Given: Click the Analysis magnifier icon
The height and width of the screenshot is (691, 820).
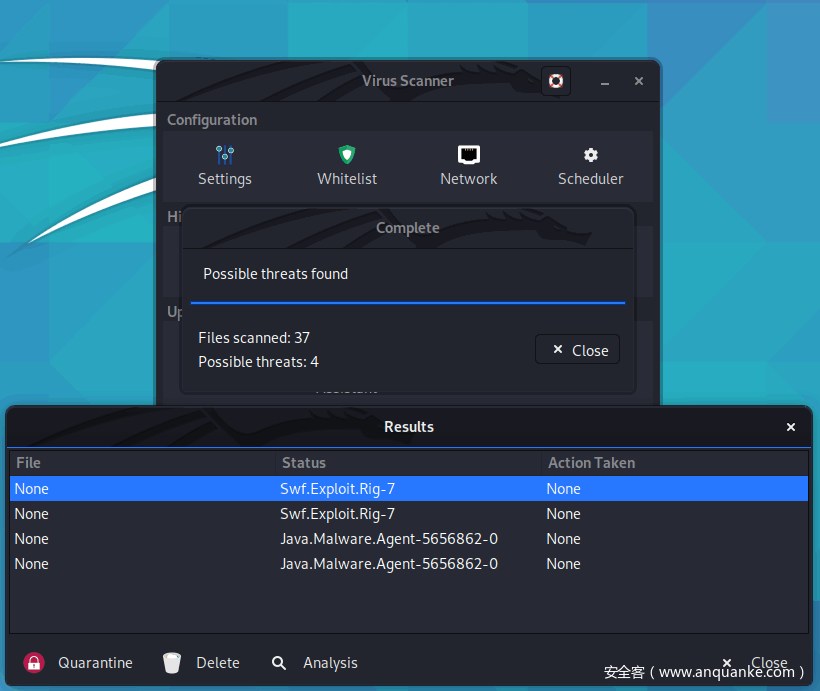Looking at the screenshot, I should (279, 663).
